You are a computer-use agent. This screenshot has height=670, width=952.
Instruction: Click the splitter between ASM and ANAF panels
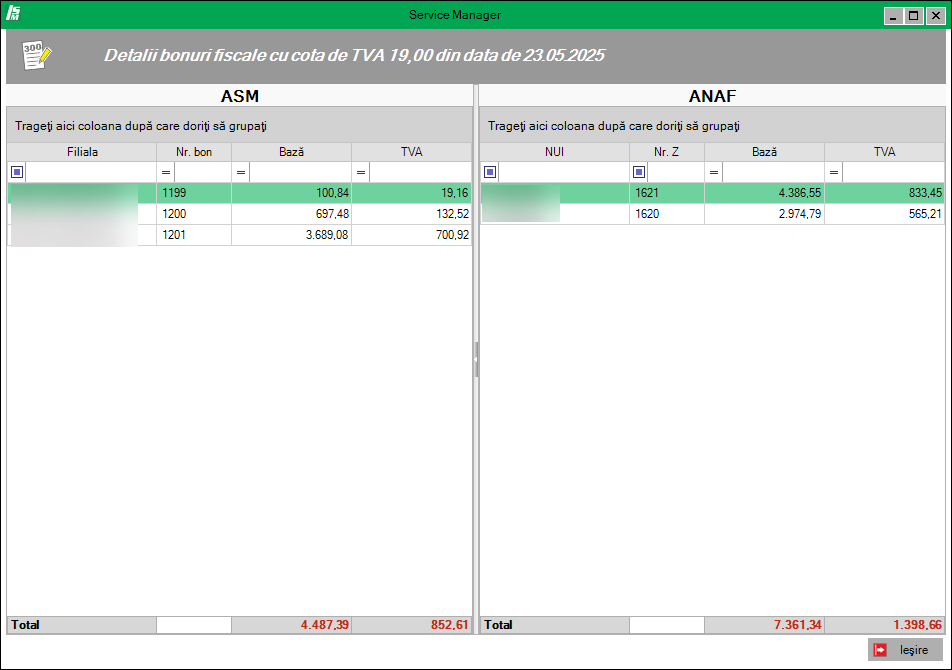pos(476,358)
